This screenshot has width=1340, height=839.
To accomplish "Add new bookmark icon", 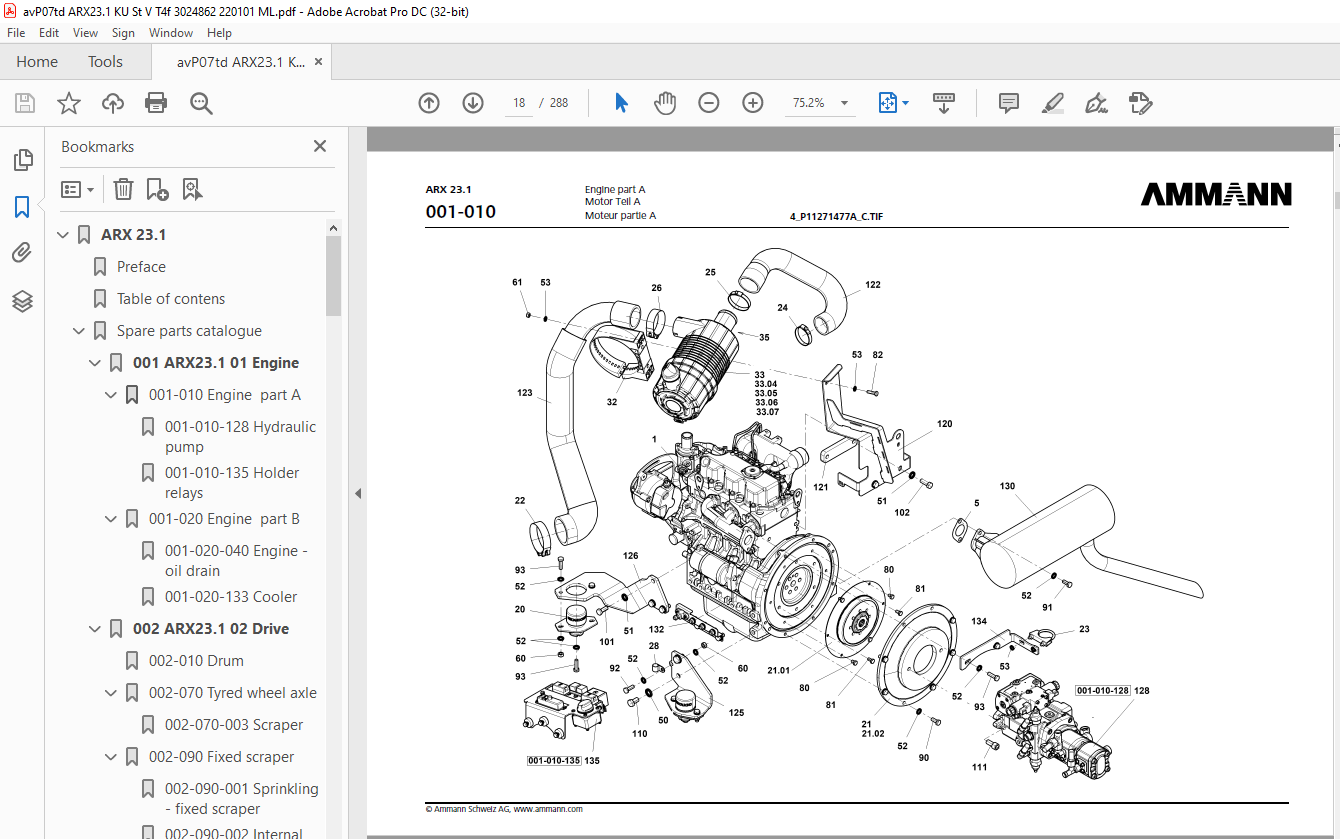I will click(x=157, y=189).
